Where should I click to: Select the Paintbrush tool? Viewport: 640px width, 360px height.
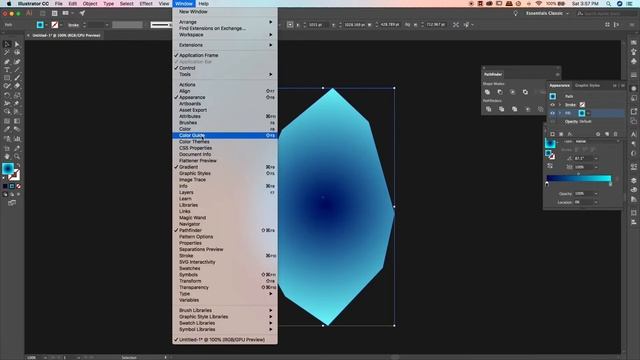tap(17, 78)
